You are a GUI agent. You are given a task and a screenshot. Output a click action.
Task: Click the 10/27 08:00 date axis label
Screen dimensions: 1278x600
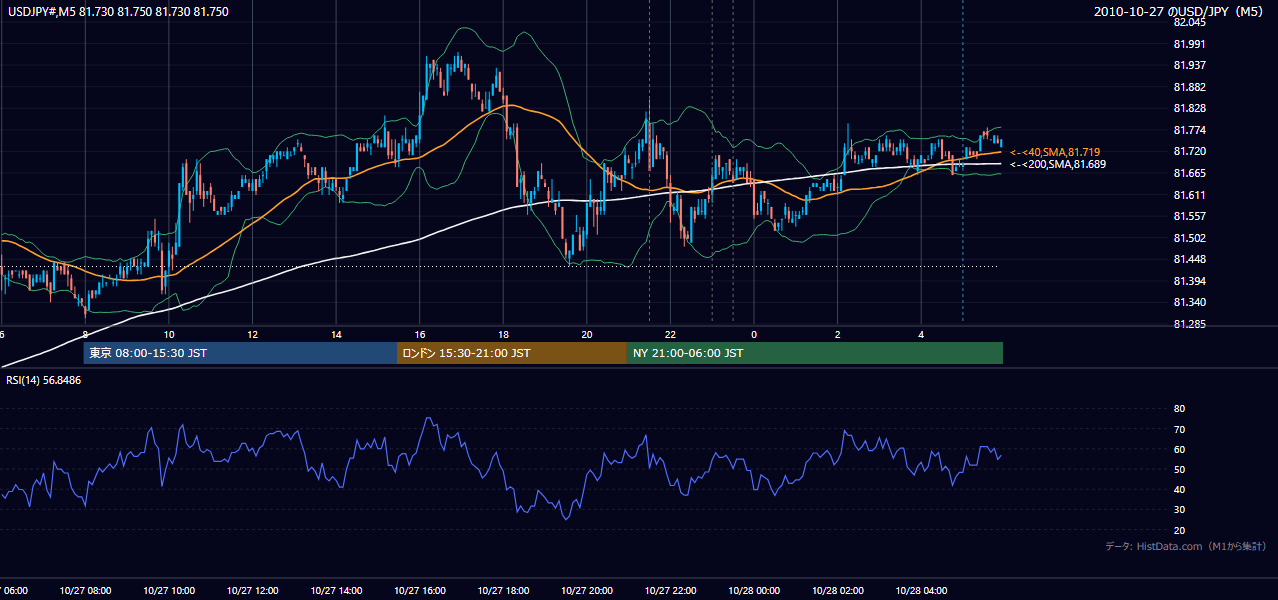tap(85, 591)
